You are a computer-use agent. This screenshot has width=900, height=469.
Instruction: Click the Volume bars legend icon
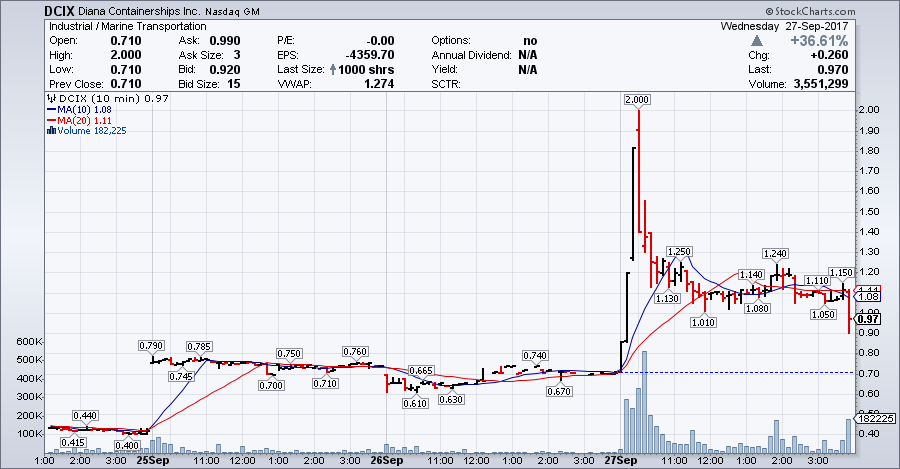click(51, 130)
